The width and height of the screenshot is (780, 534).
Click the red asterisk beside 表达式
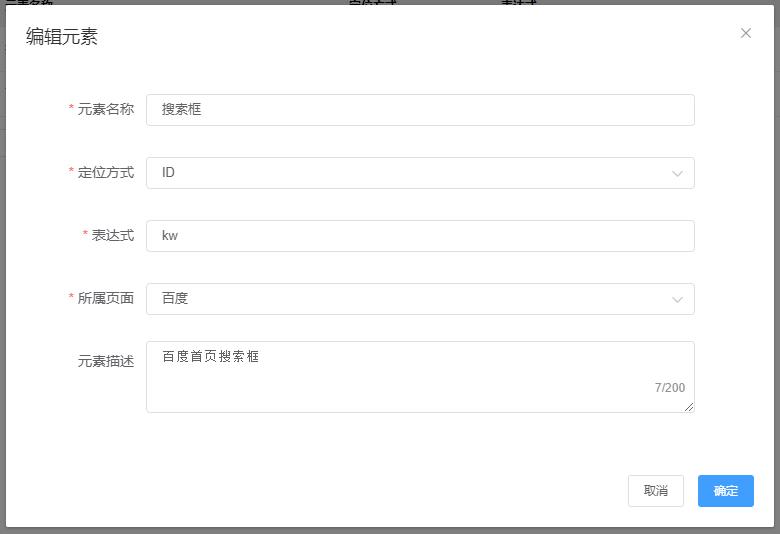(x=85, y=235)
